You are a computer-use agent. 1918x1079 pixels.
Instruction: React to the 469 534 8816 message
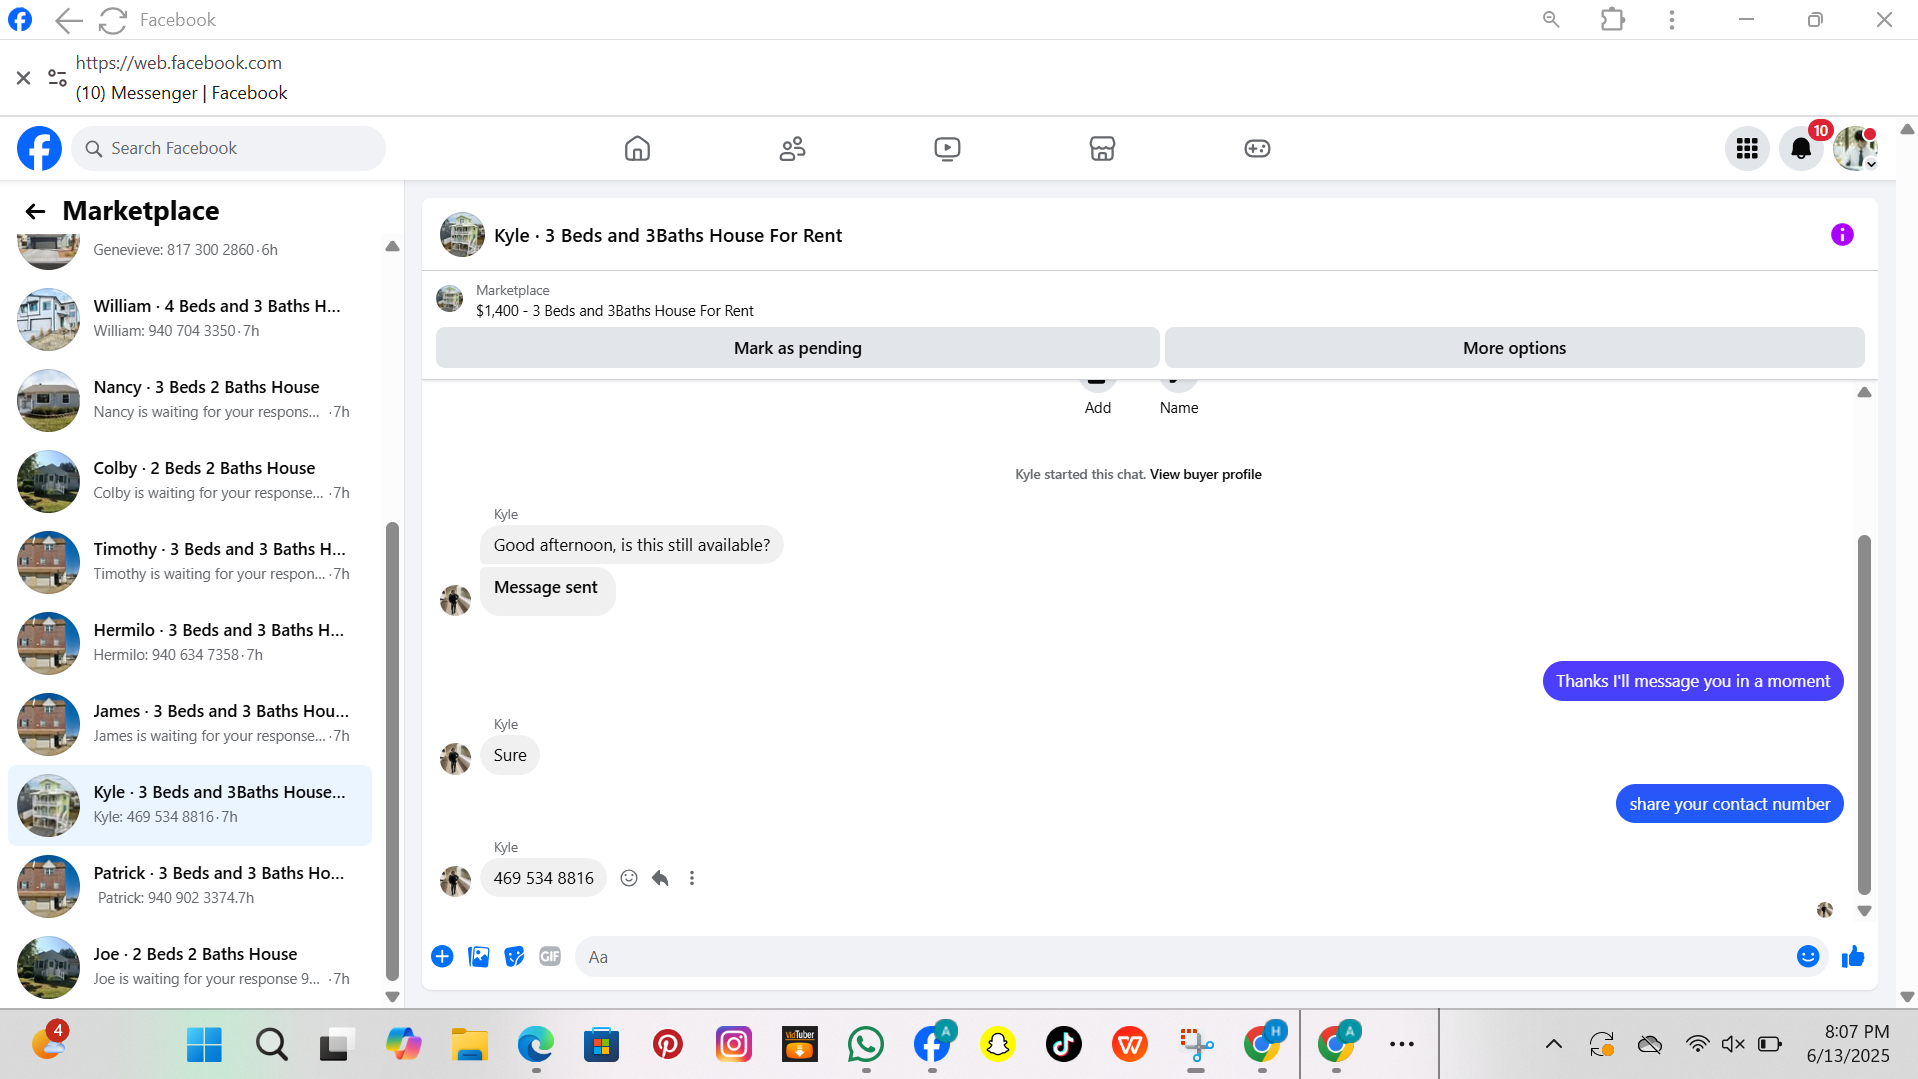pos(629,879)
